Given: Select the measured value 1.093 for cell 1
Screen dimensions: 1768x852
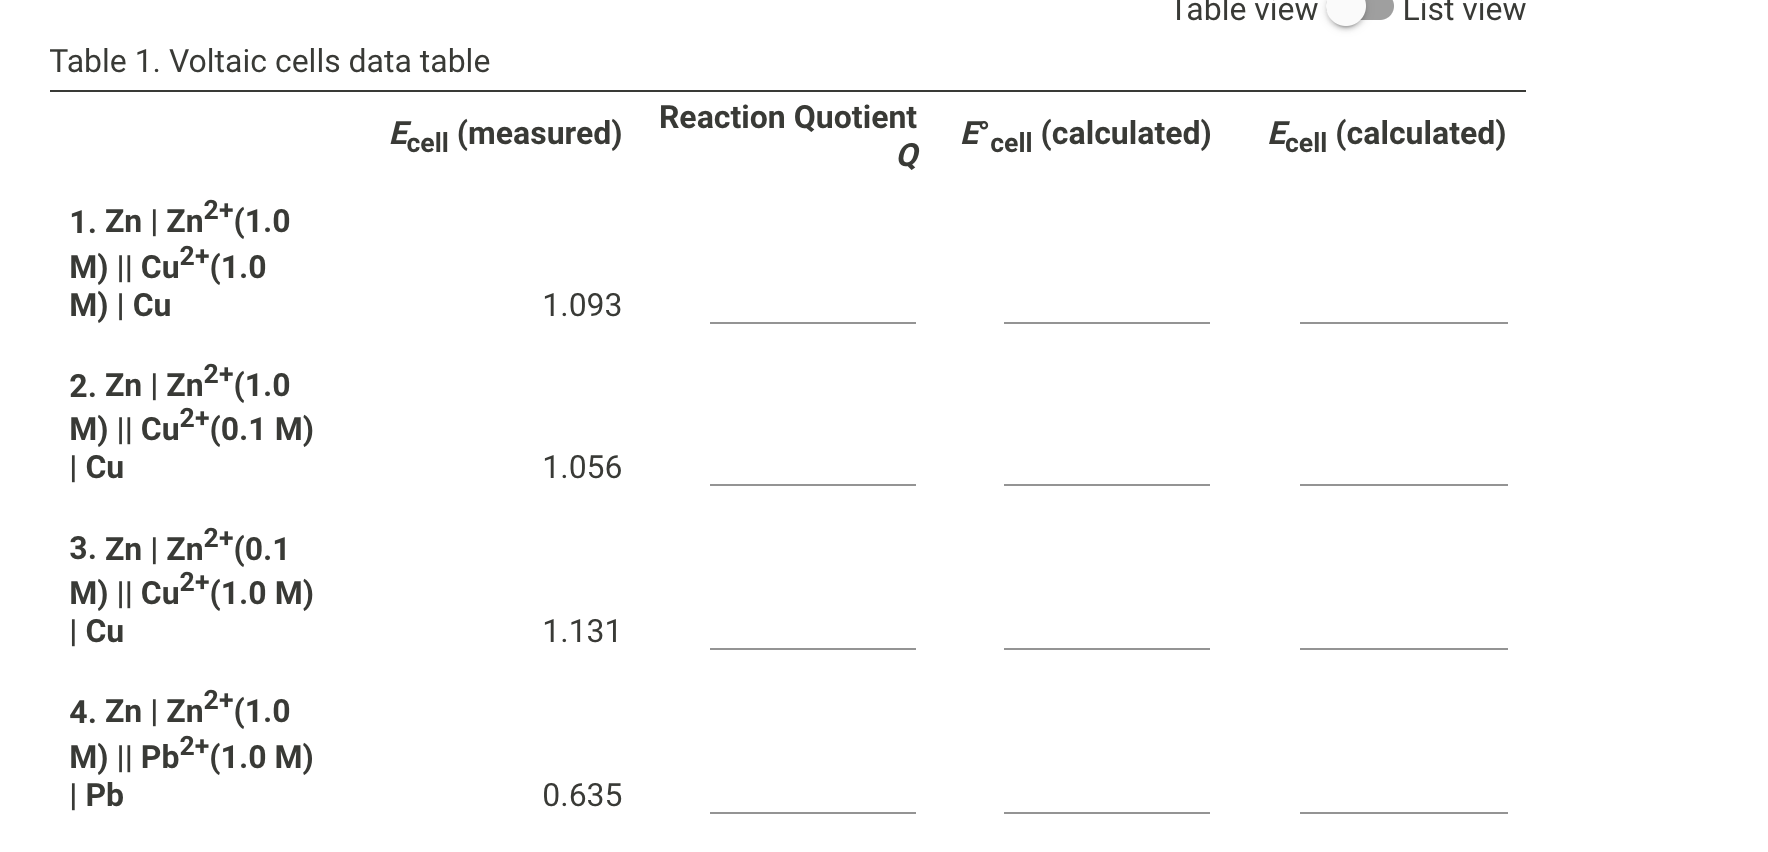Looking at the screenshot, I should tap(582, 305).
